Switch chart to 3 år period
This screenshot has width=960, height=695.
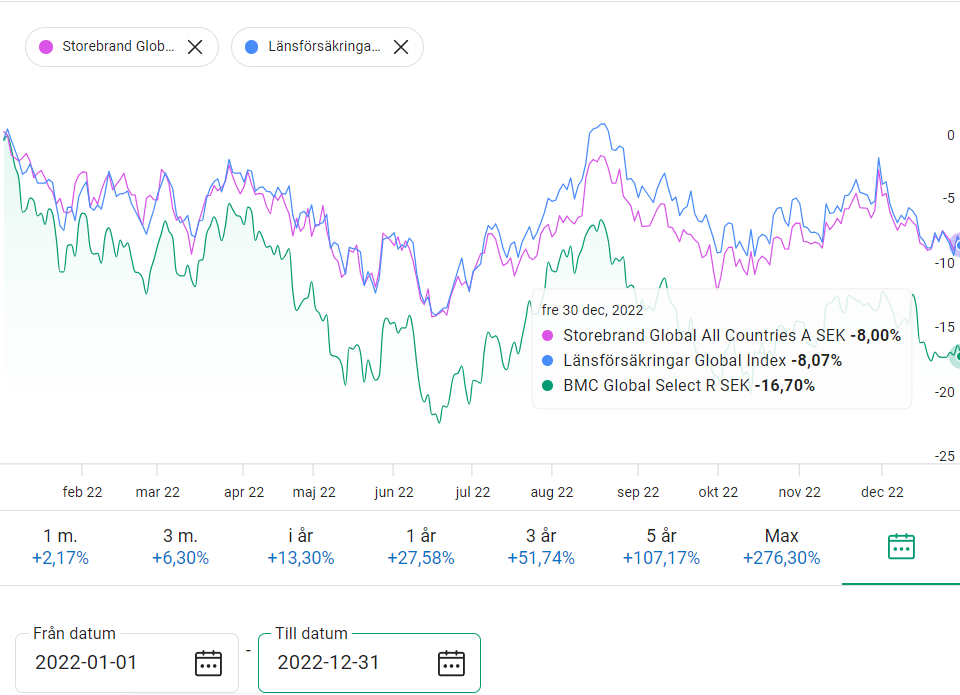(540, 547)
